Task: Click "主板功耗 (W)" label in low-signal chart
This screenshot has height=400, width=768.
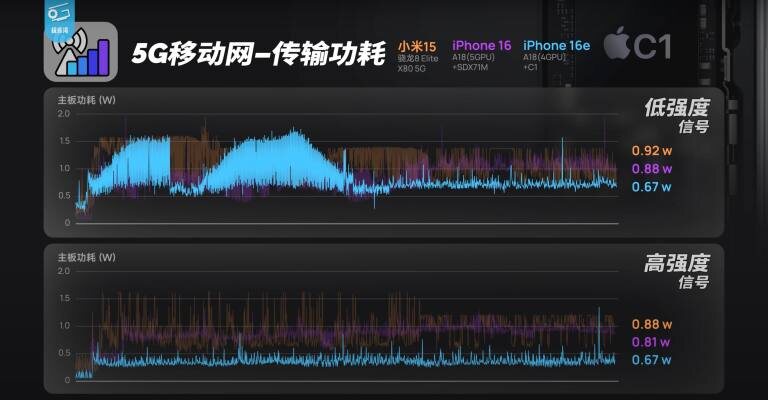Action: pyautogui.click(x=87, y=100)
